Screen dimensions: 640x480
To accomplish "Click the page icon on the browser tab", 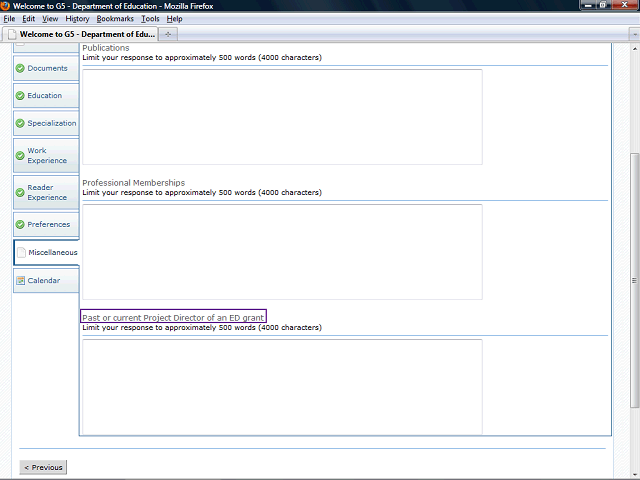I will pyautogui.click(x=12, y=34).
